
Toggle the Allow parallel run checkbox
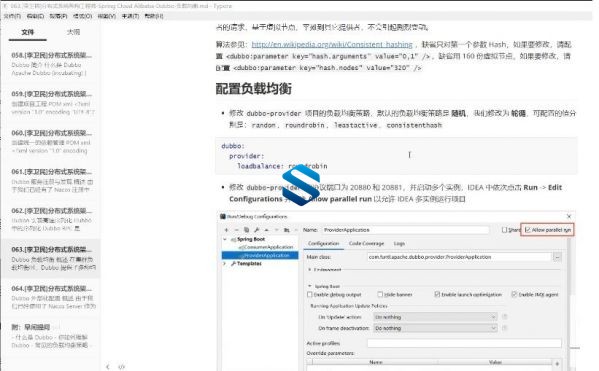[x=528, y=230]
